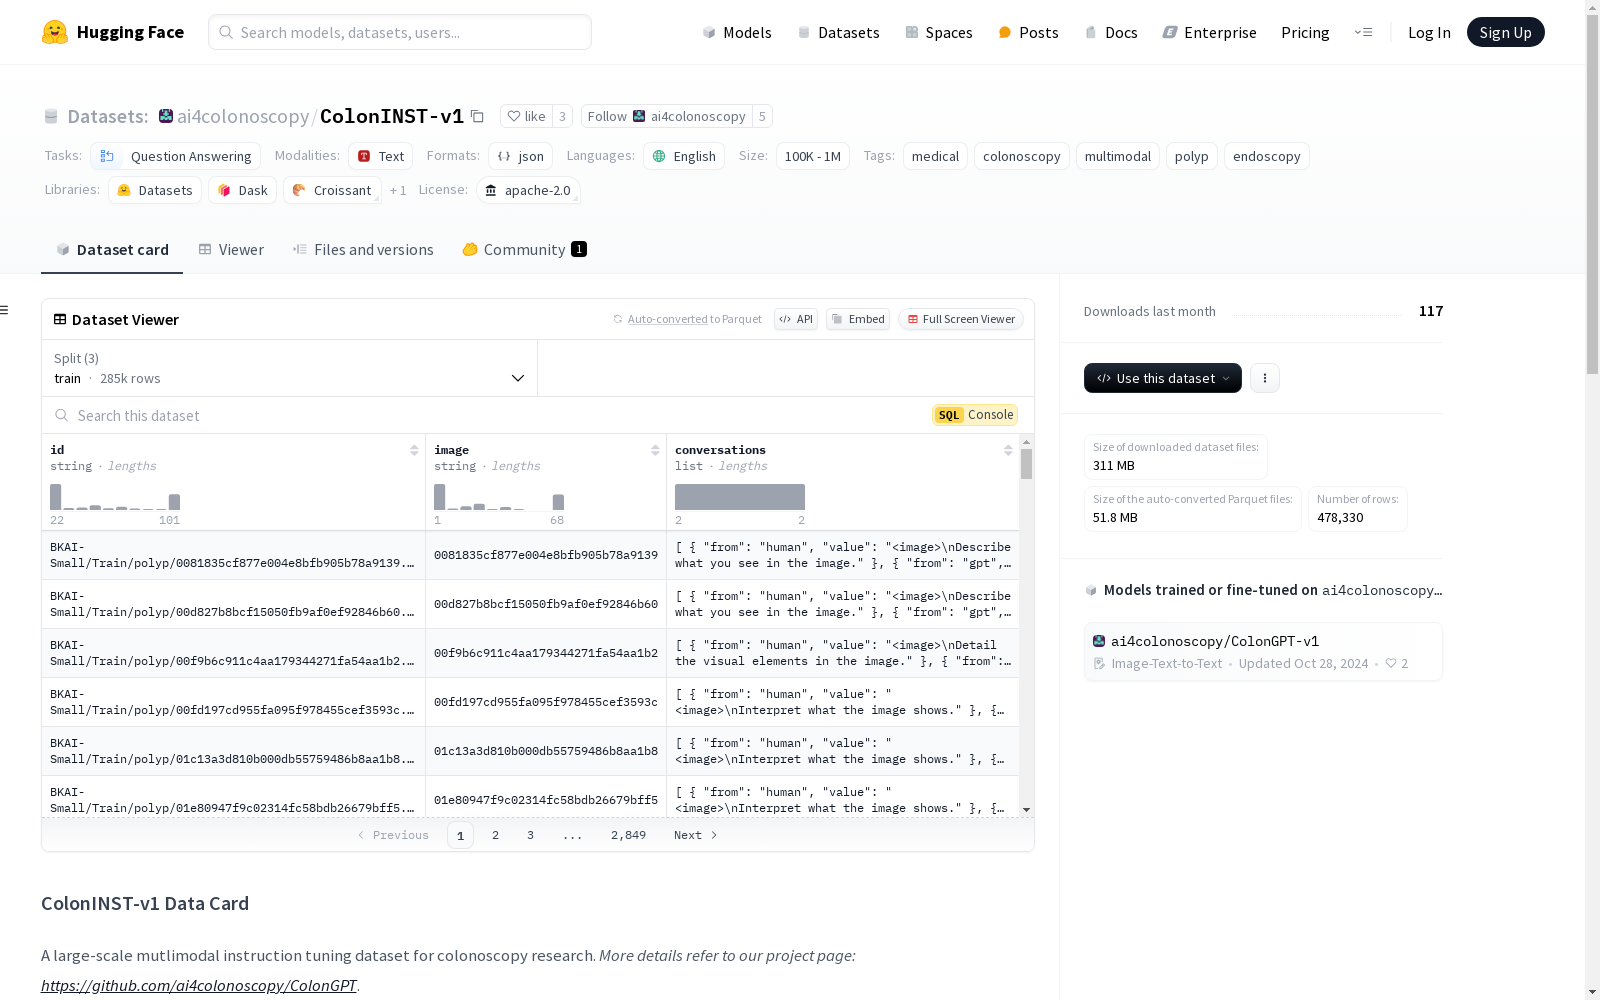Go to Models in top navigation
The width and height of the screenshot is (1600, 1000).
coord(737,32)
